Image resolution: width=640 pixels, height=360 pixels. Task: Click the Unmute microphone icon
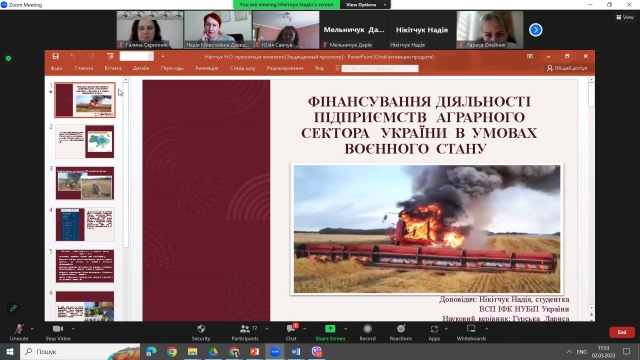pos(19,329)
